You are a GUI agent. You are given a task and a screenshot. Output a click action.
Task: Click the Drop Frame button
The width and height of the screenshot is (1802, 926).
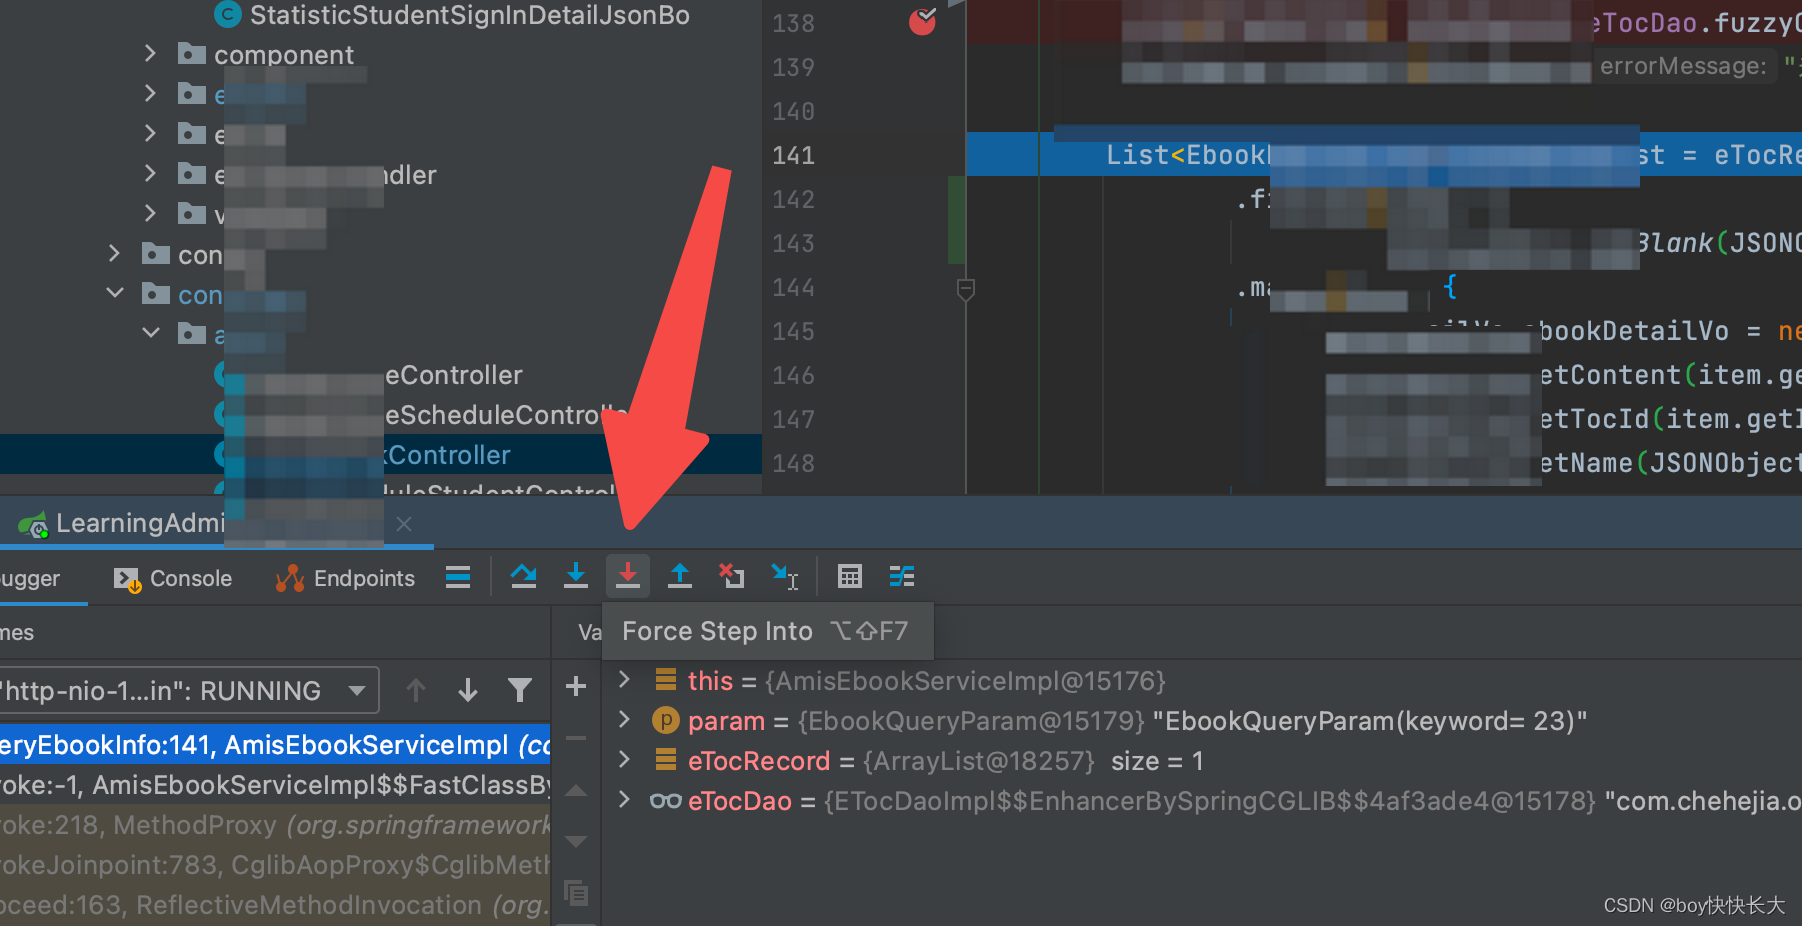coord(732,576)
